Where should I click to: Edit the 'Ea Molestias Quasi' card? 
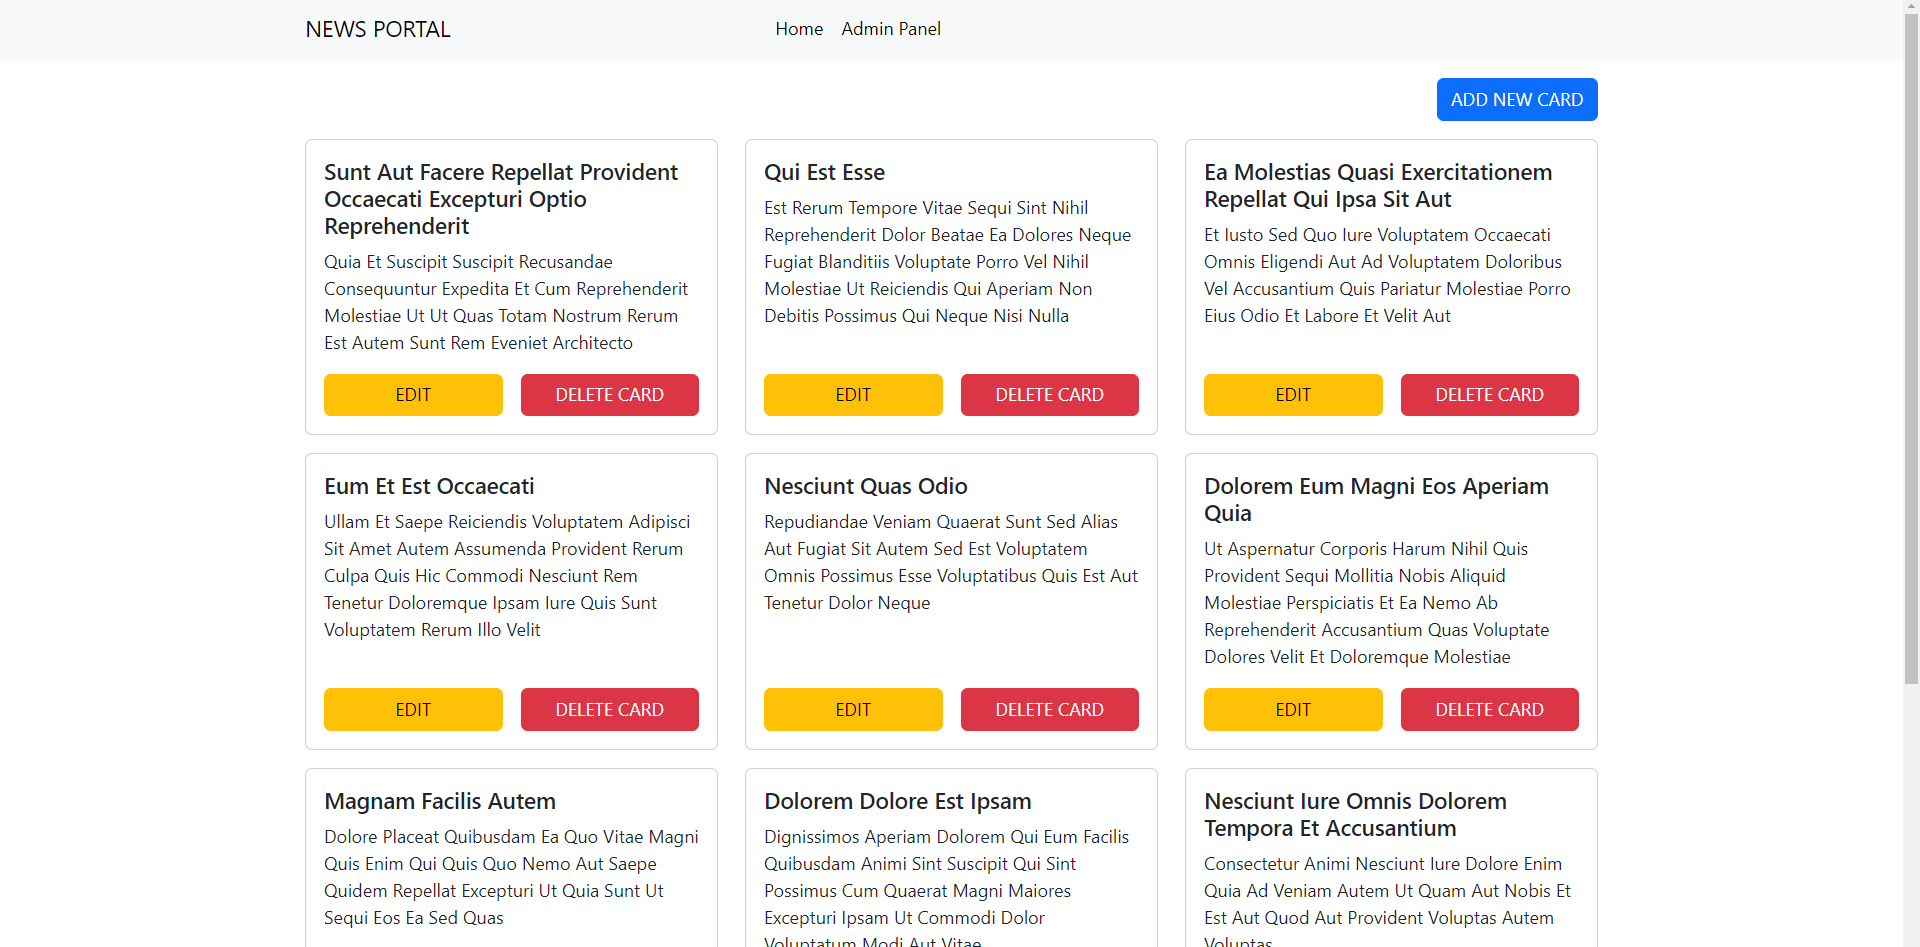[x=1292, y=395]
